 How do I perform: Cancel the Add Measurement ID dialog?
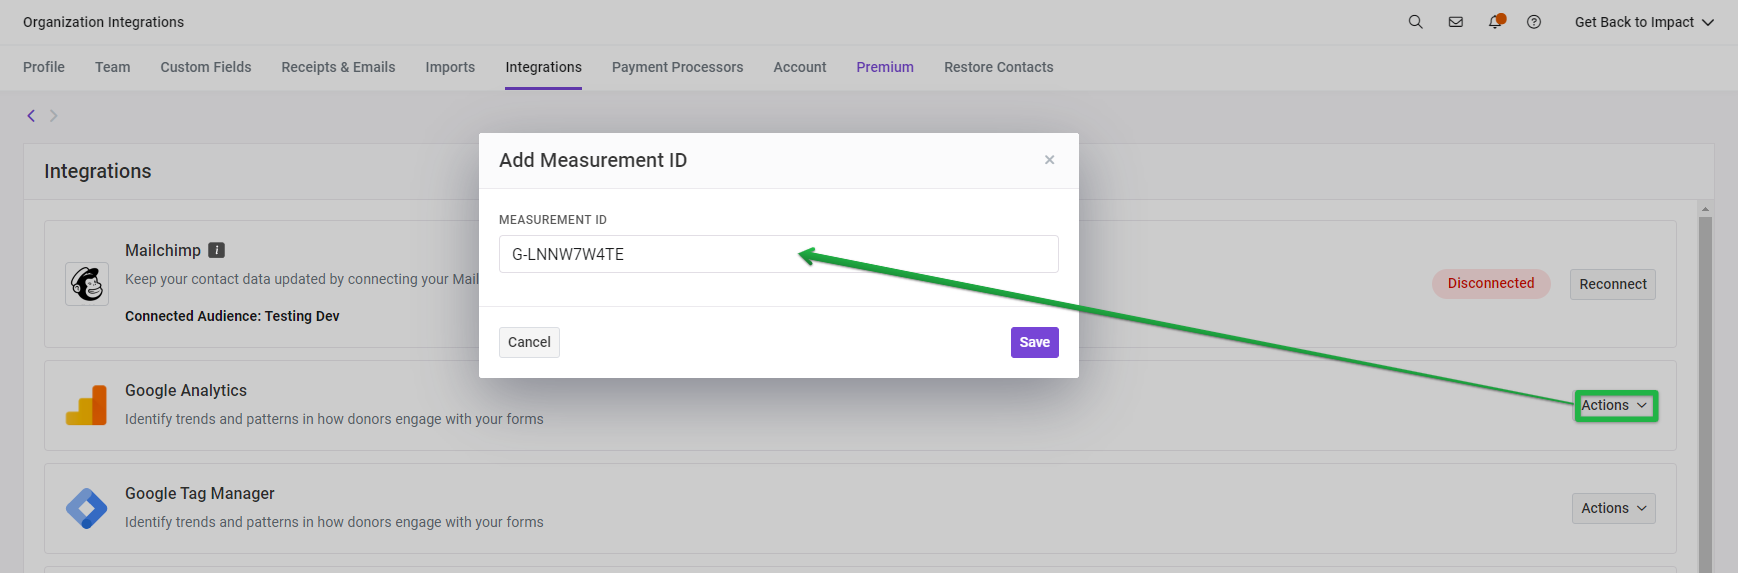point(529,342)
